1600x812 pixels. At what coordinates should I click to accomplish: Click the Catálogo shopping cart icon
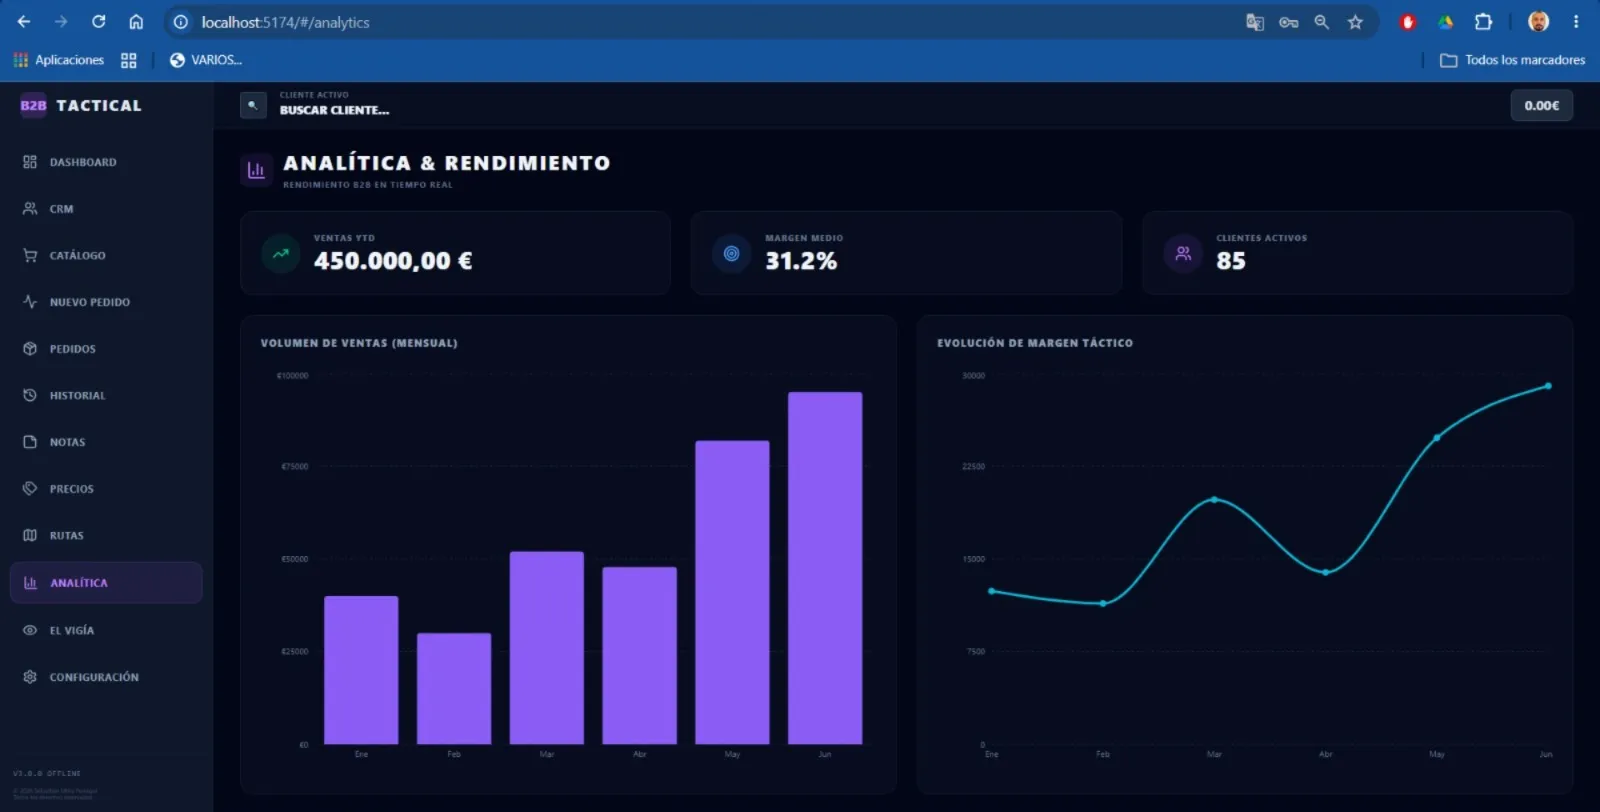pos(30,255)
